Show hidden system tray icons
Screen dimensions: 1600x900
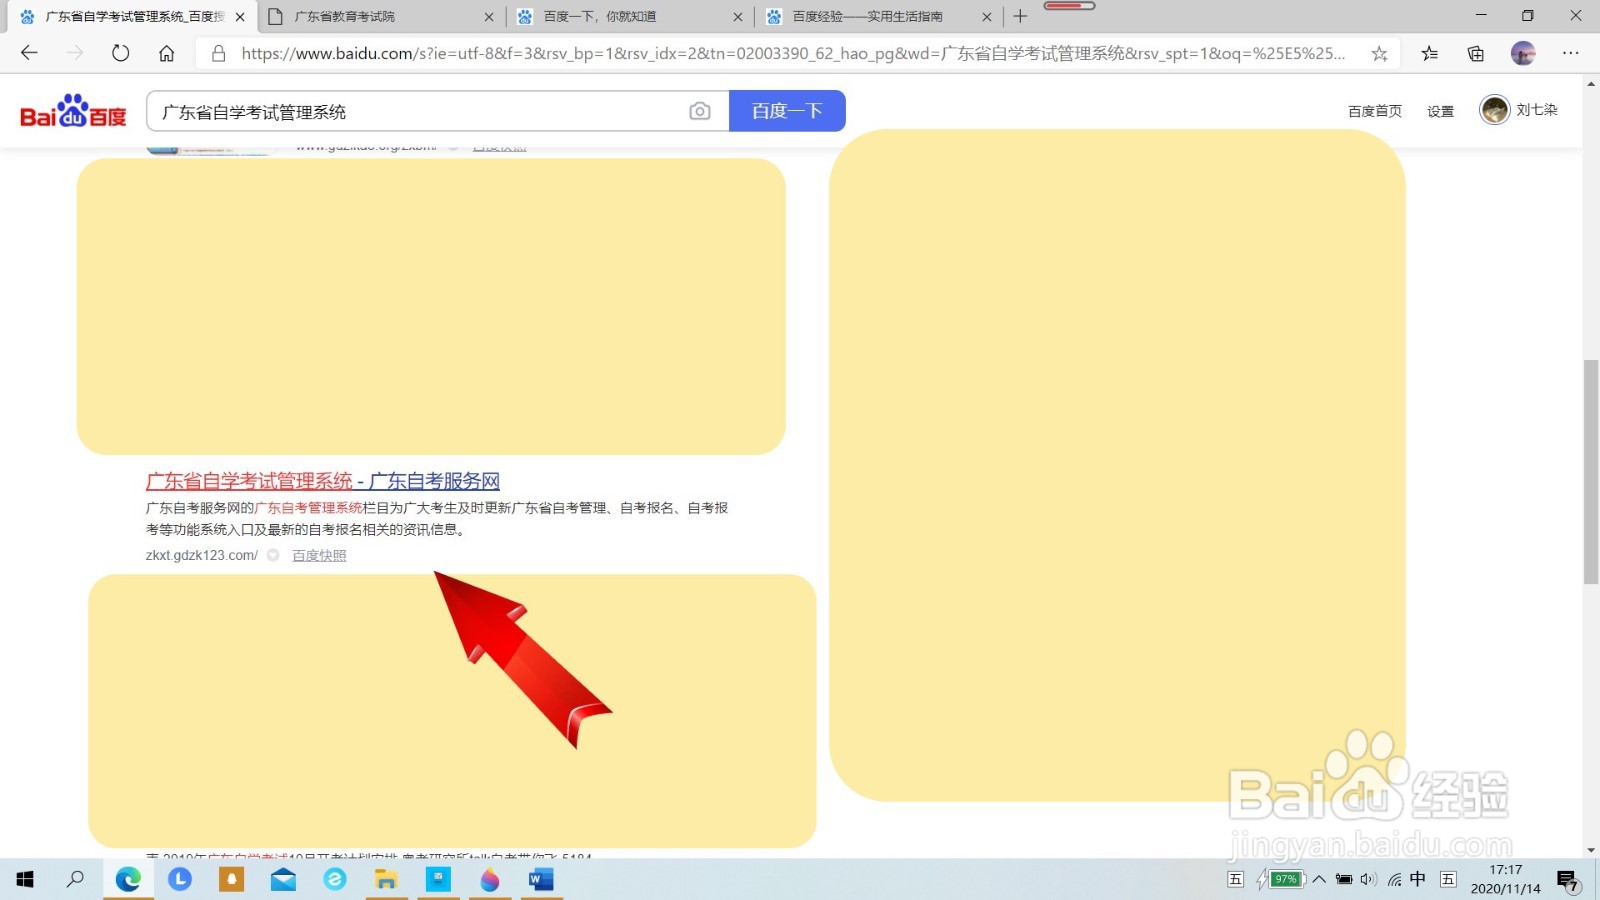(1319, 879)
